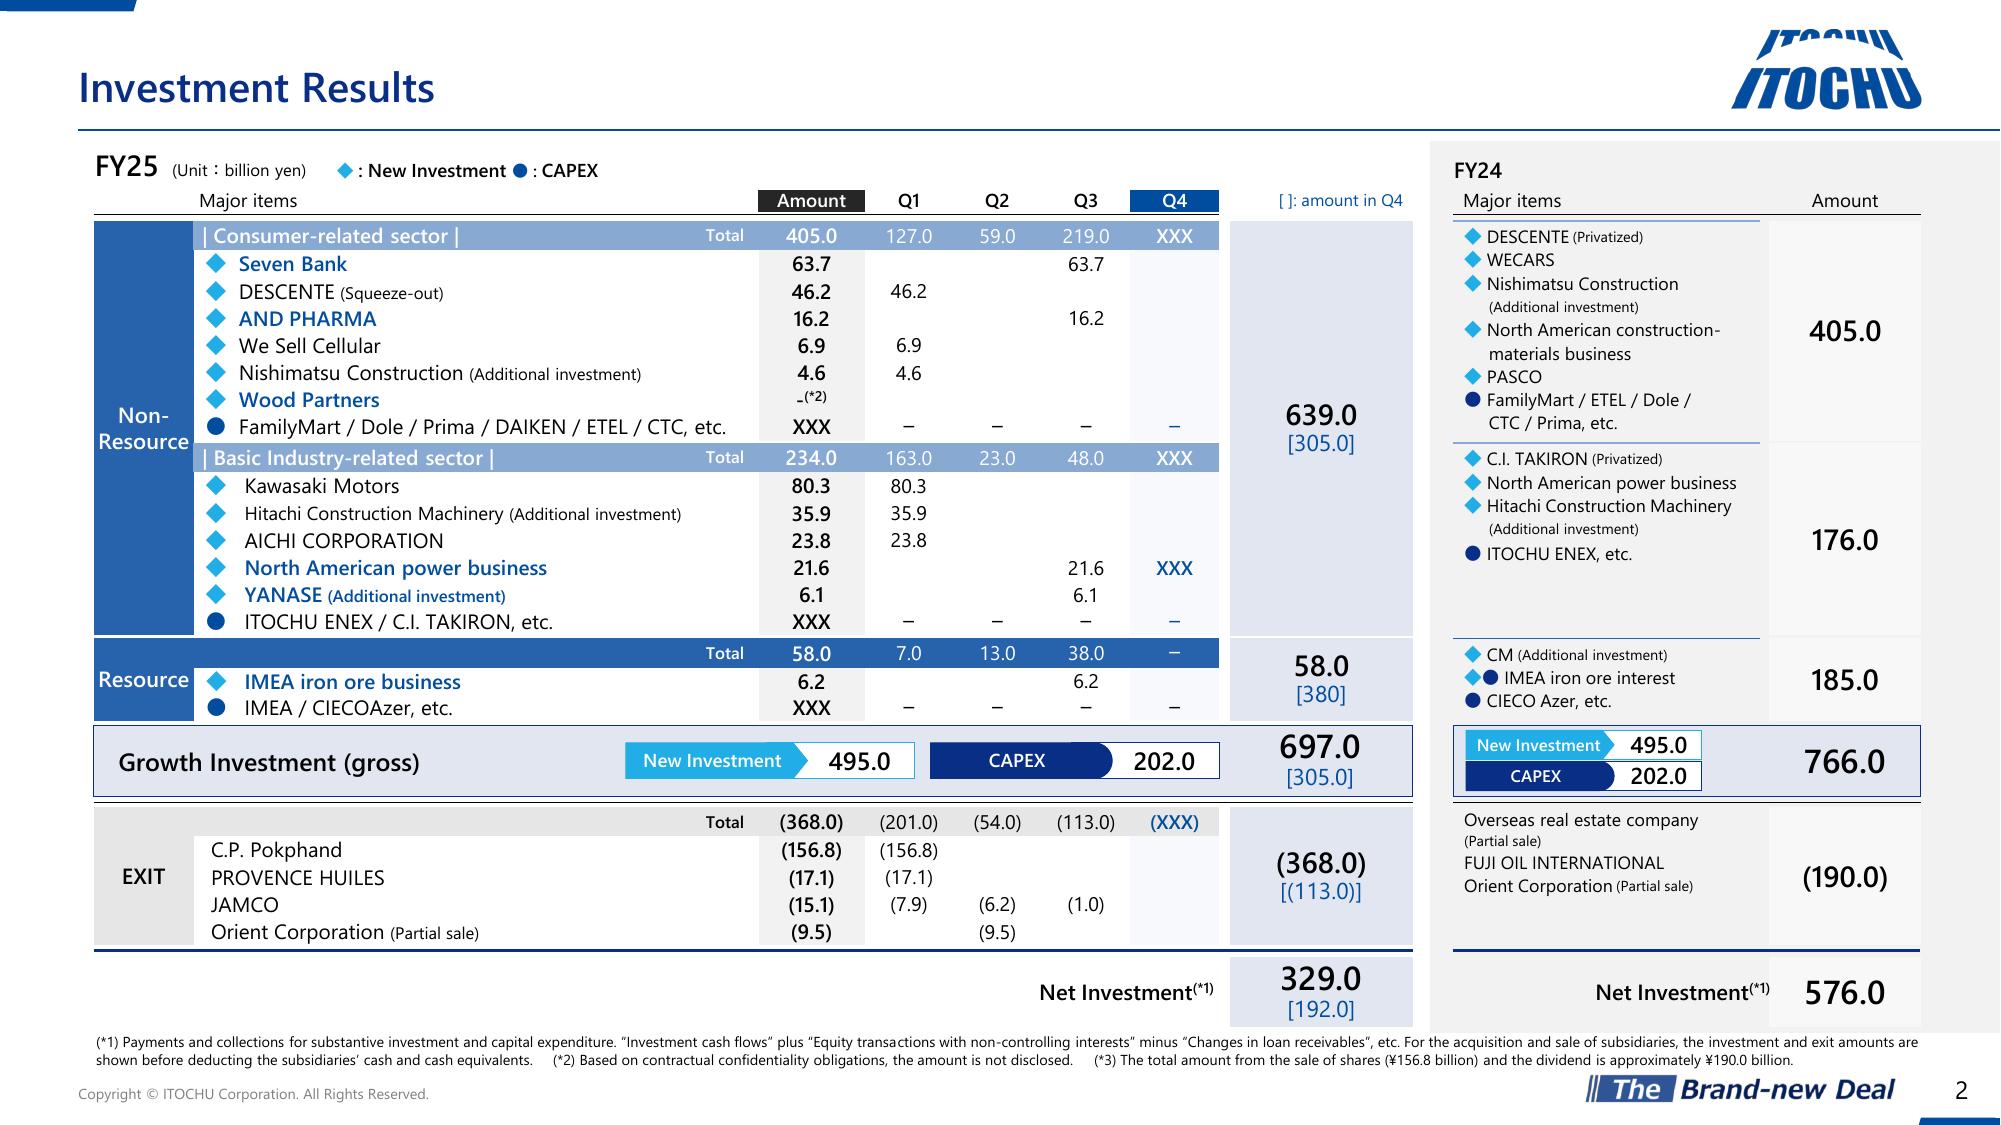The height and width of the screenshot is (1125, 2001).
Task: Click the Copyright ITOCHU Corporation footer text
Action: [254, 1095]
